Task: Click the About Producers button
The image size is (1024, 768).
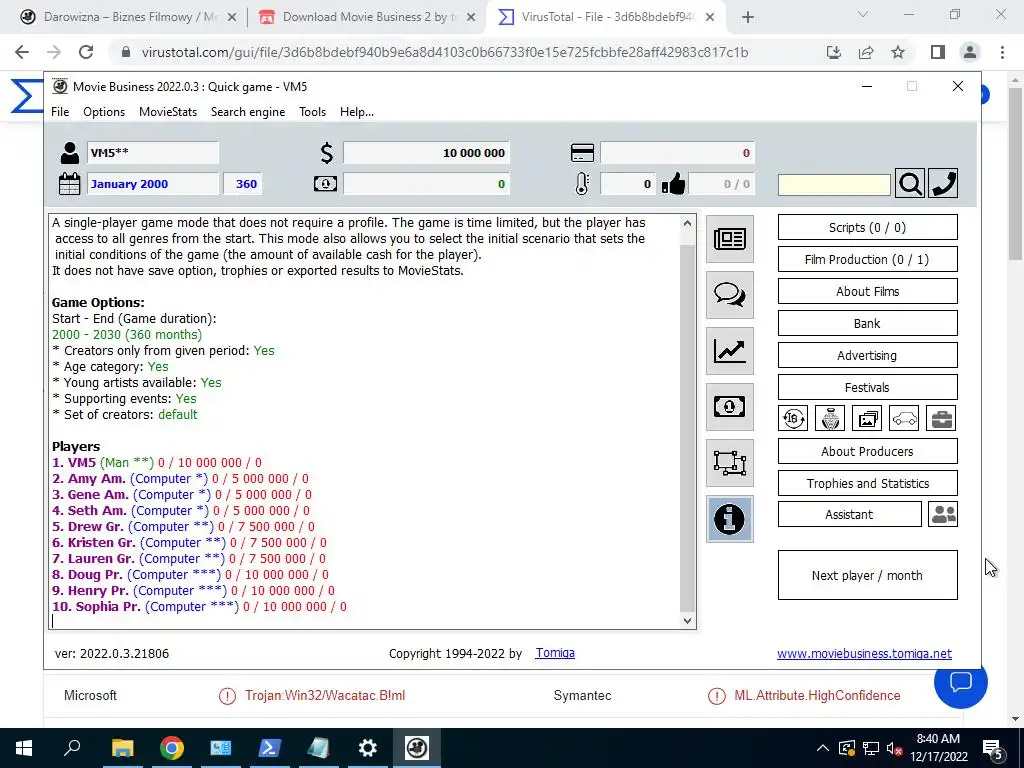Action: (867, 451)
